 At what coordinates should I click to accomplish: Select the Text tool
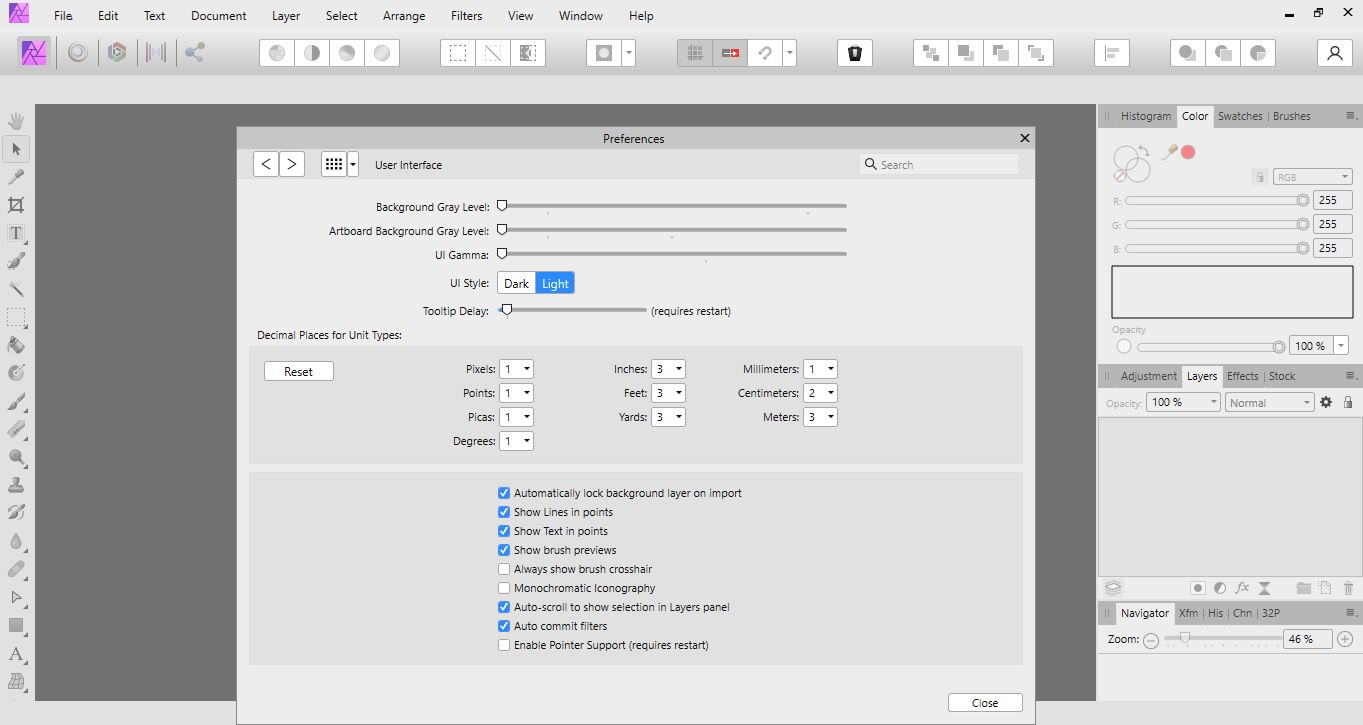(16, 232)
